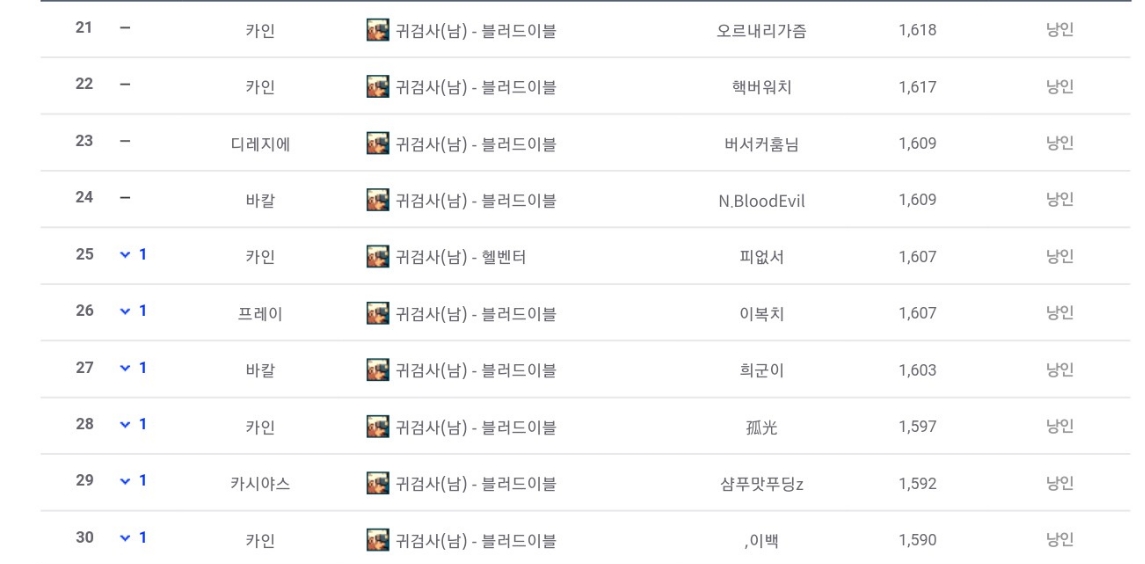Open the character name 오르내리가즘
1145x564 pixels.
[762, 31]
